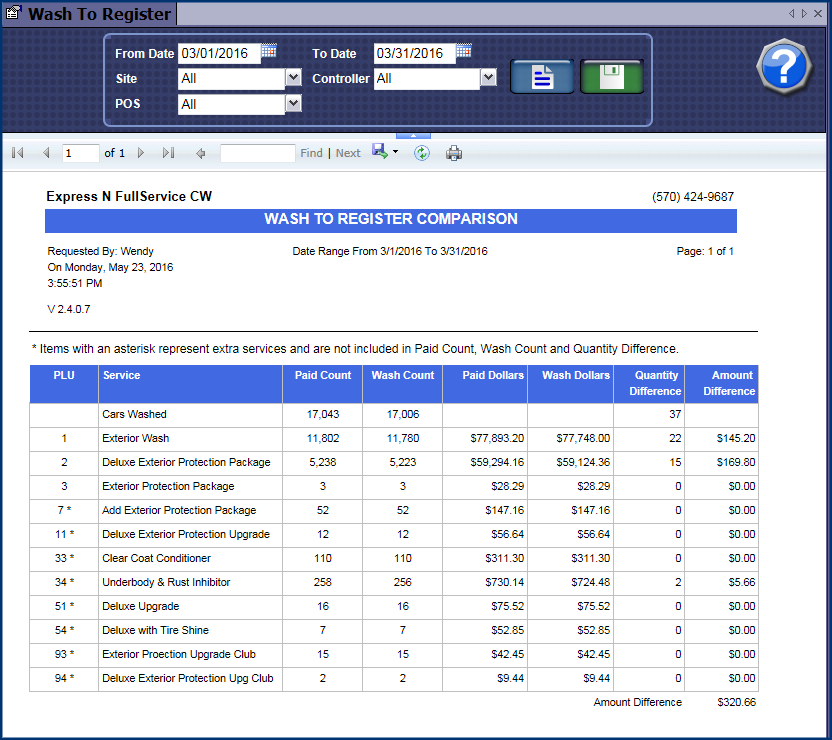This screenshot has width=832, height=740.
Task: Open the export format dropdown menu
Action: pos(396,153)
